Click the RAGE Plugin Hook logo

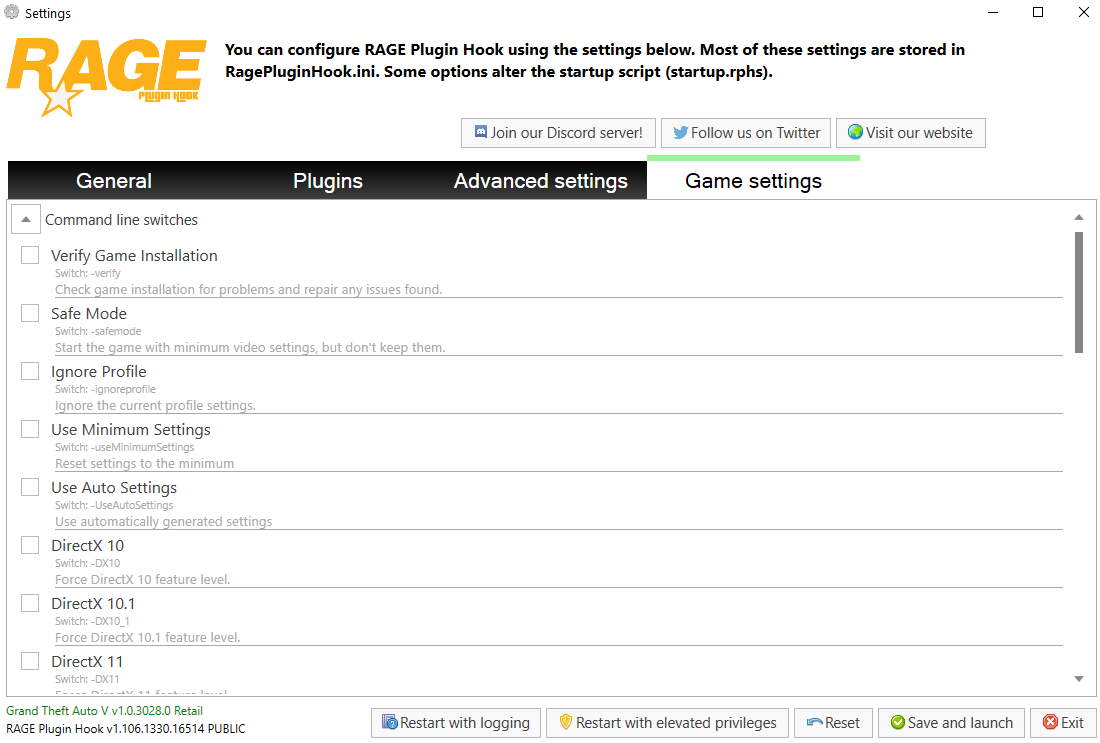coord(107,77)
